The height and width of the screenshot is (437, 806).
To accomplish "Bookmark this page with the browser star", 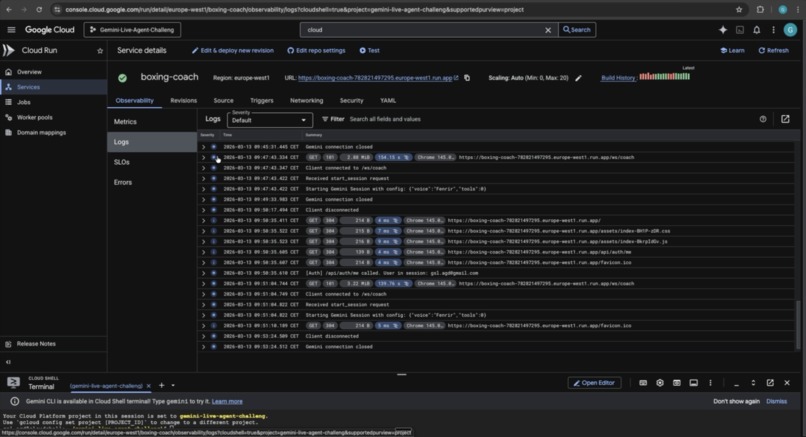I will 739,9.
